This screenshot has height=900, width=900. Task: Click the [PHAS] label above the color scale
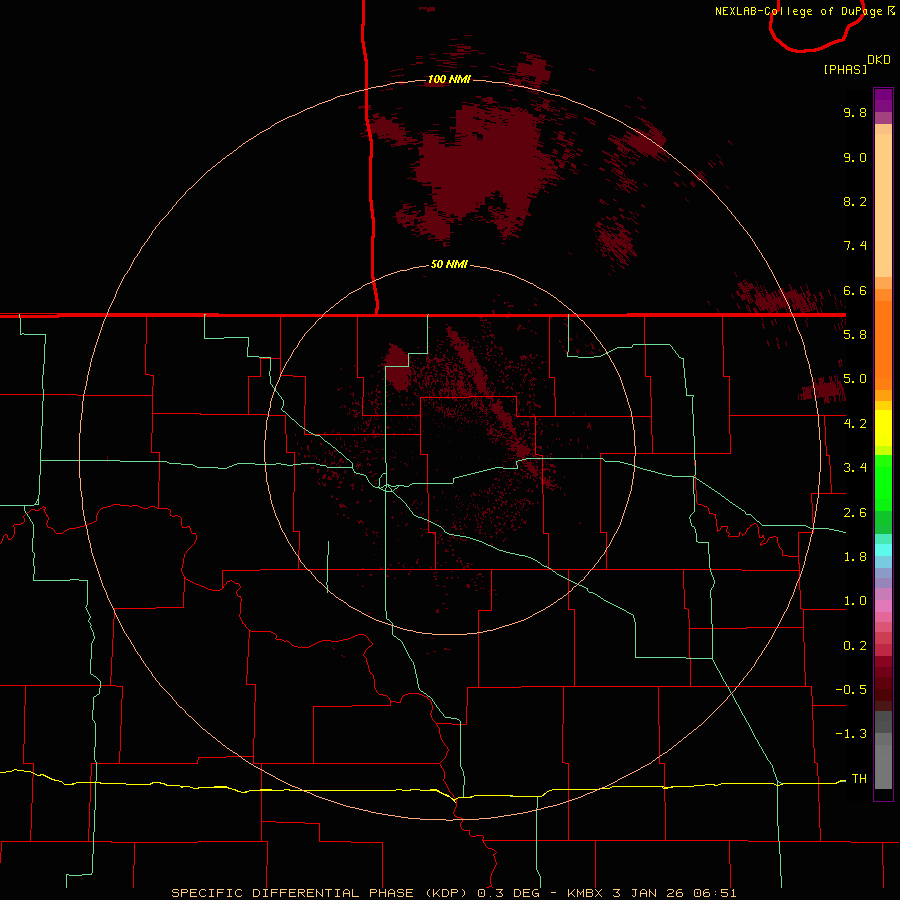[x=845, y=69]
